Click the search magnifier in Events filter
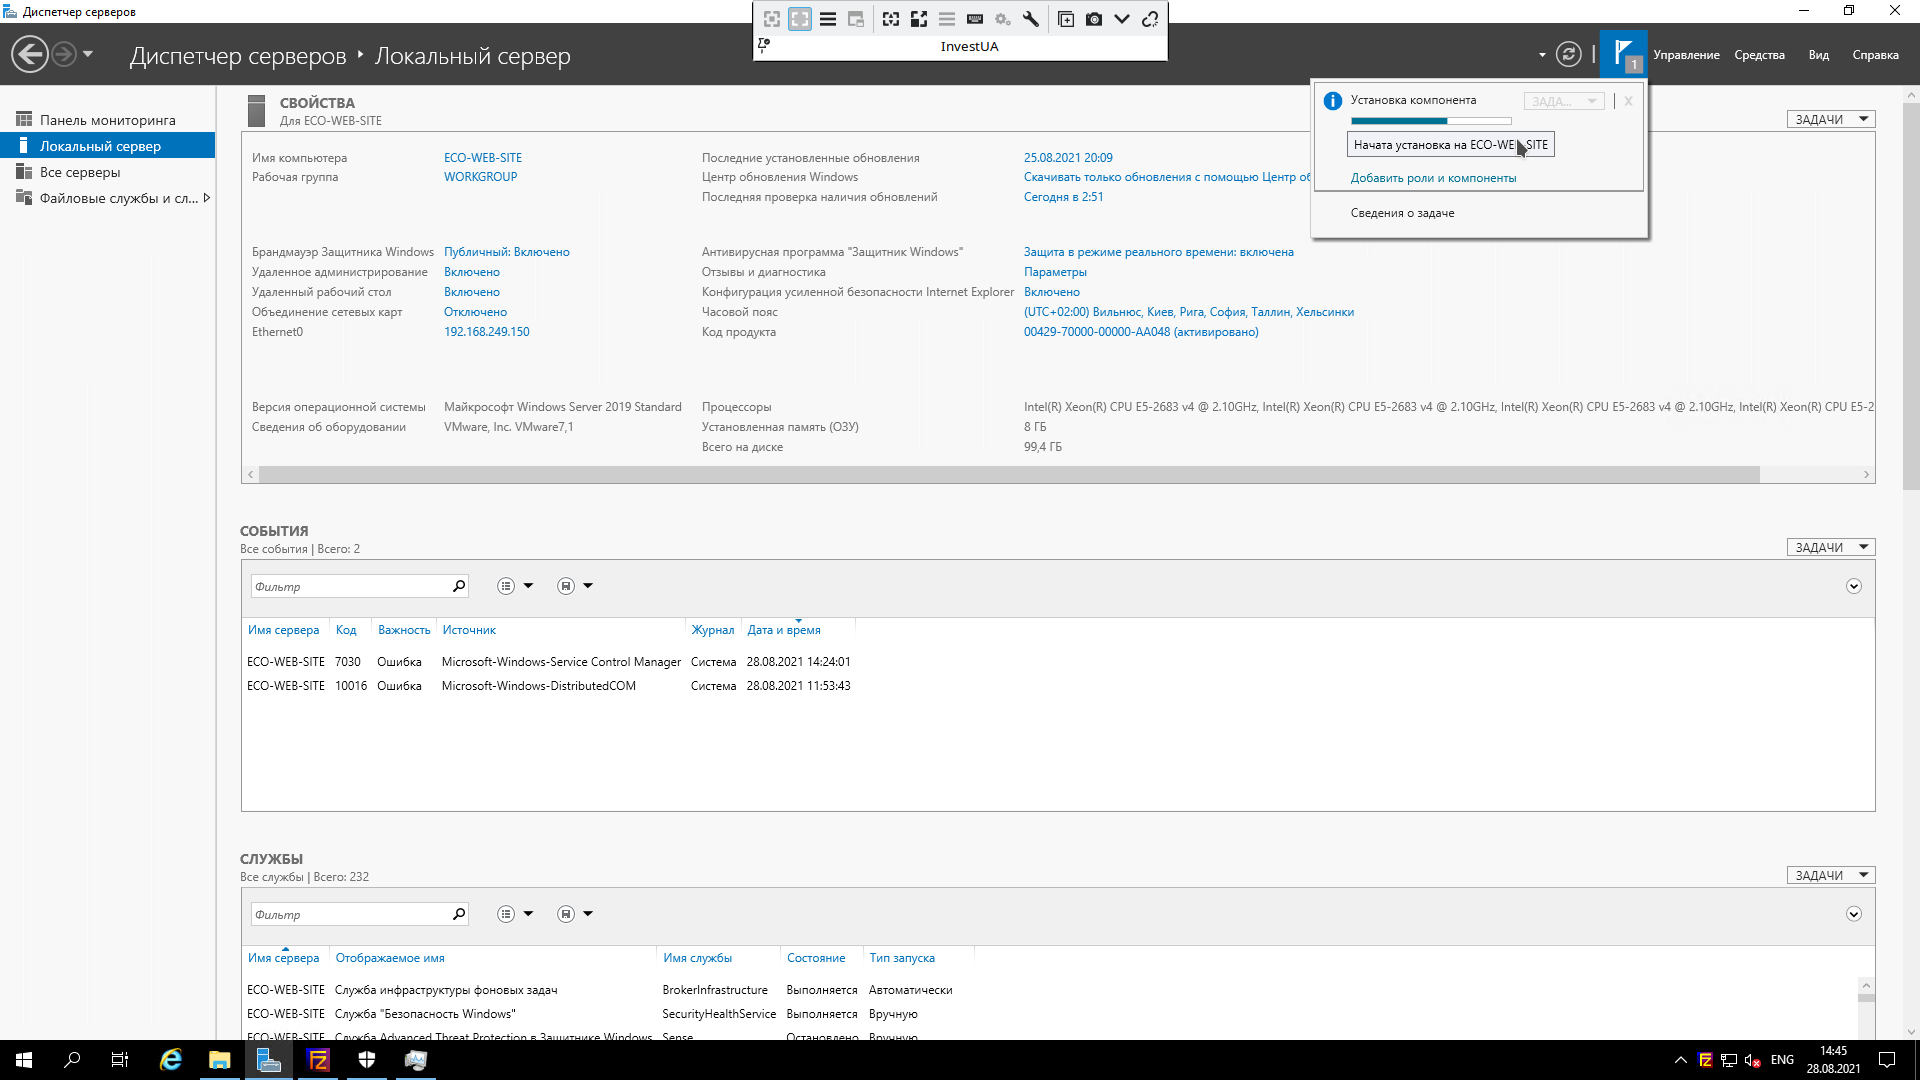The image size is (1920, 1080). (x=459, y=586)
